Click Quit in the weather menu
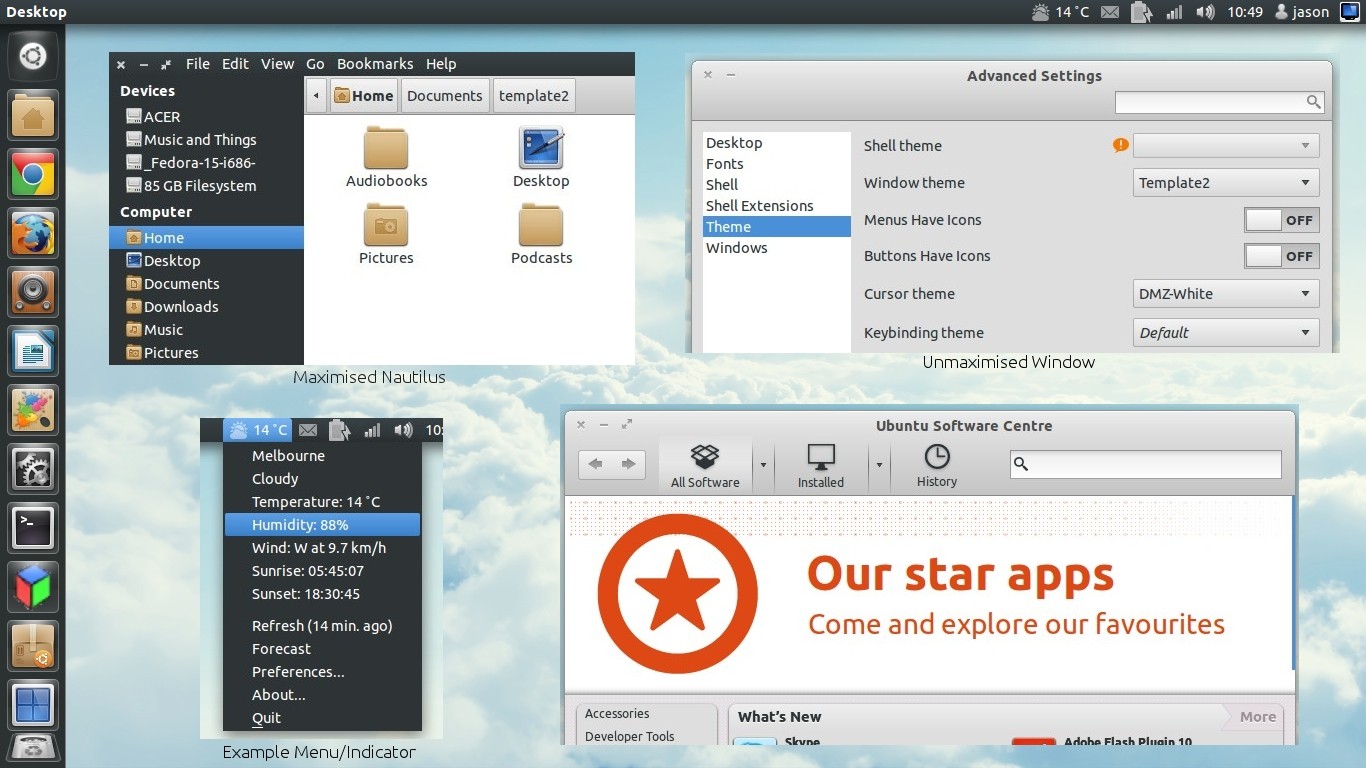The image size is (1366, 768). coord(322,718)
